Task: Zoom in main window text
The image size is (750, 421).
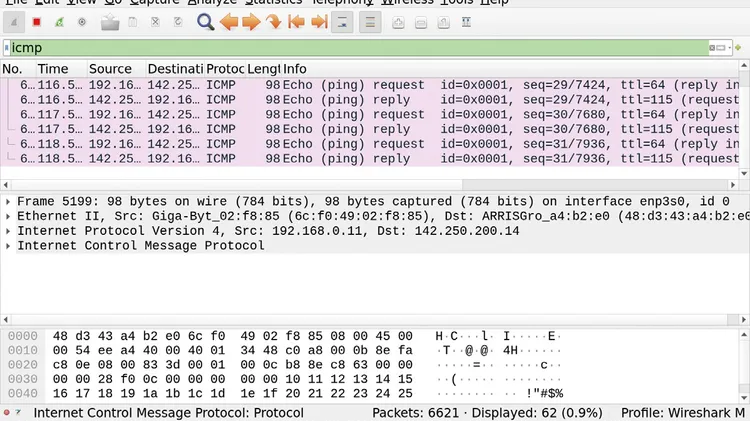Action: 398,22
